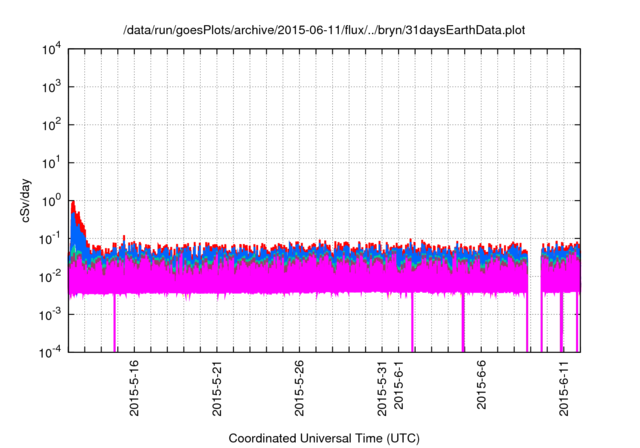Select the 2015-6-6 date tick label

482,388
